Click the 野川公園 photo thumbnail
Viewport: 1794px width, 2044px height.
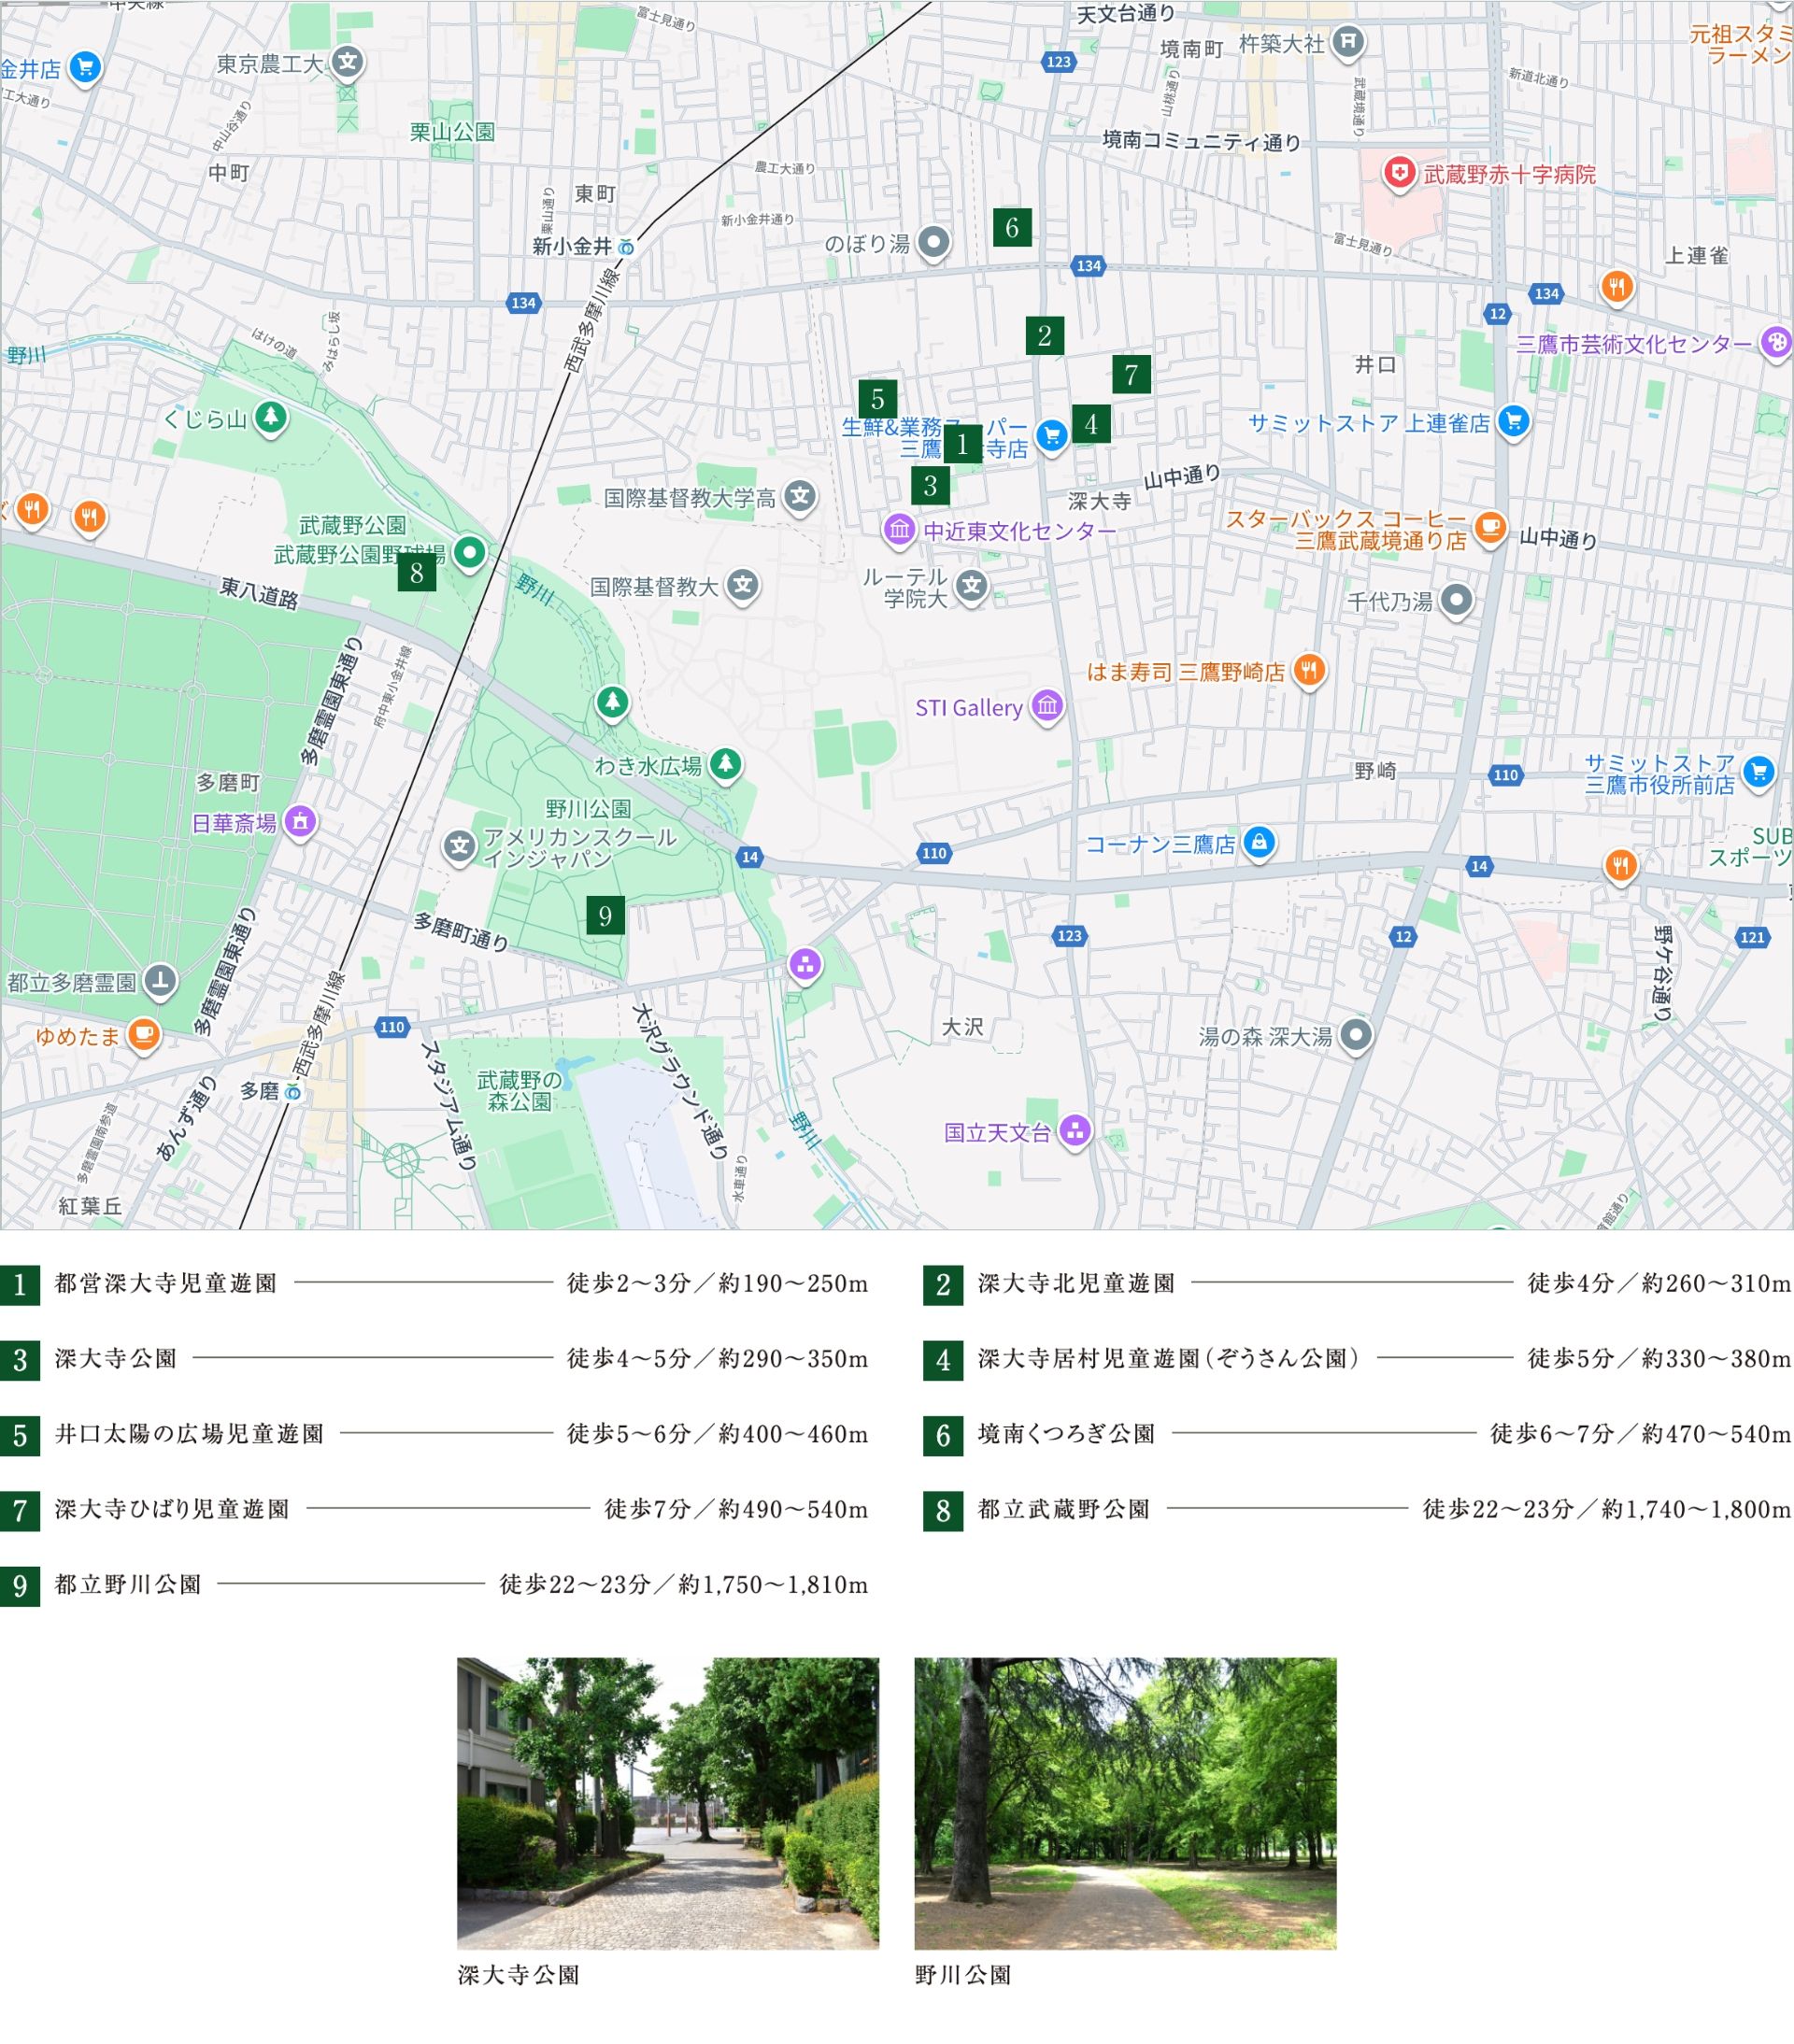pyautogui.click(x=1125, y=1802)
